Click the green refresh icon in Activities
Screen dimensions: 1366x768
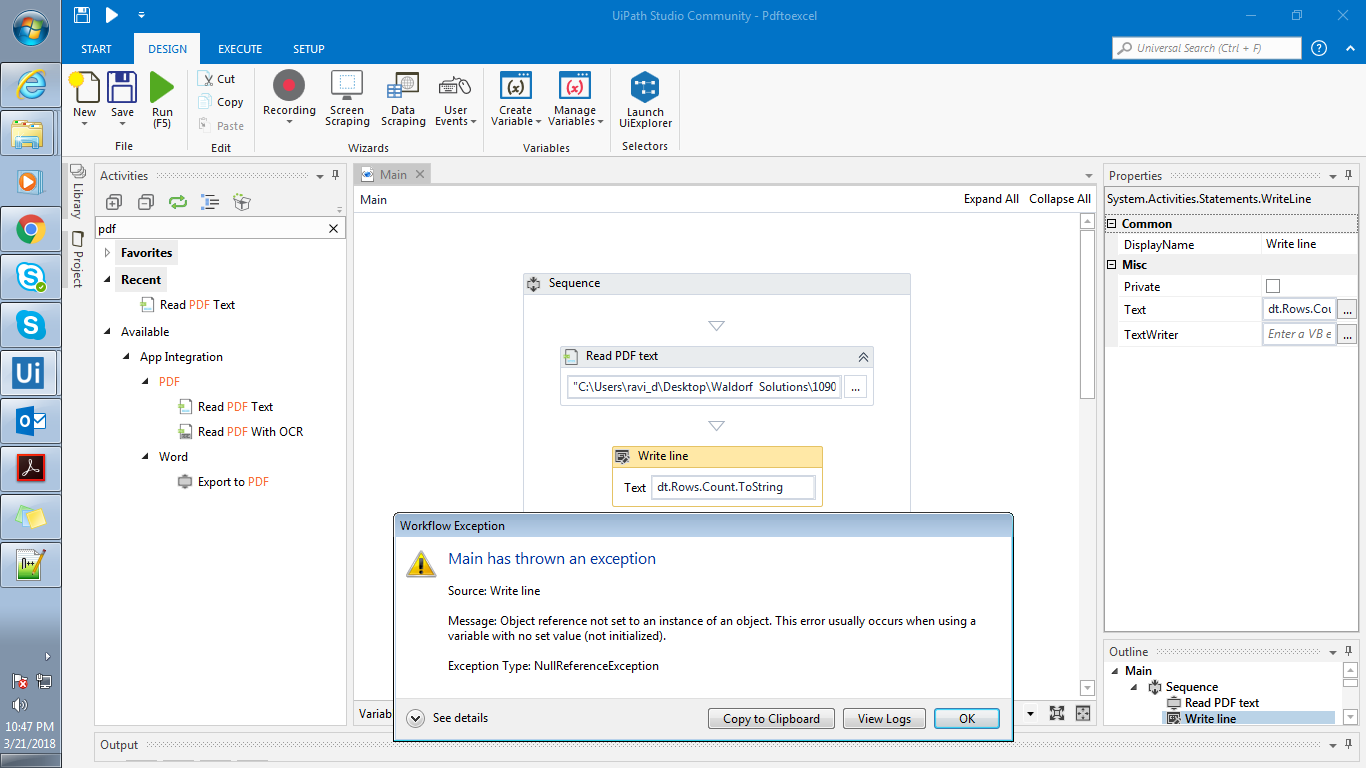[178, 202]
